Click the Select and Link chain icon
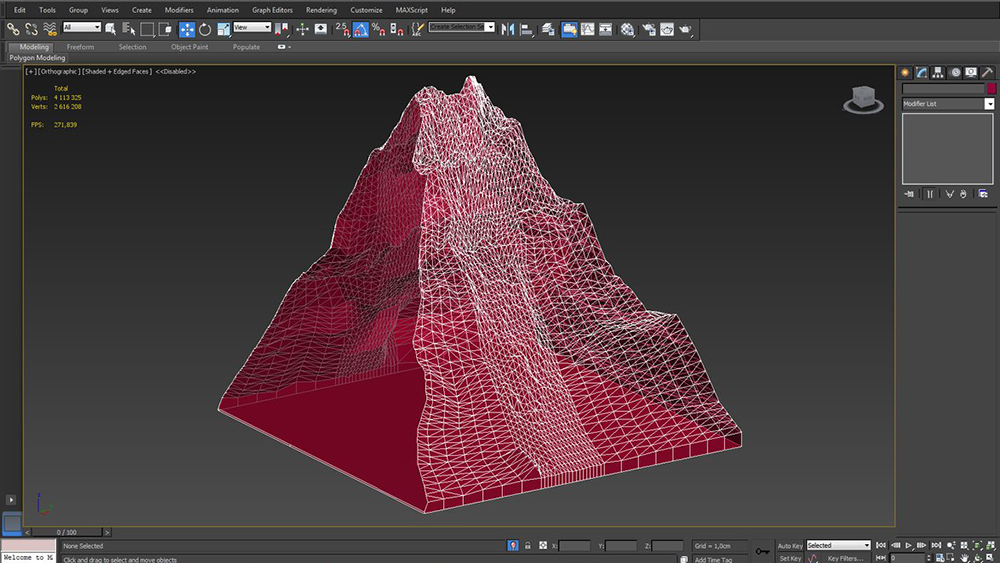The image size is (1000, 563). [x=13, y=29]
